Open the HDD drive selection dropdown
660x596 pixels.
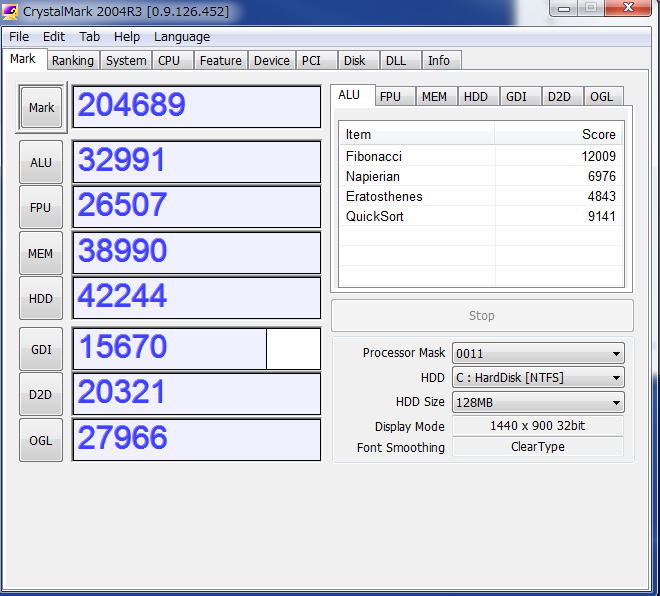(538, 378)
